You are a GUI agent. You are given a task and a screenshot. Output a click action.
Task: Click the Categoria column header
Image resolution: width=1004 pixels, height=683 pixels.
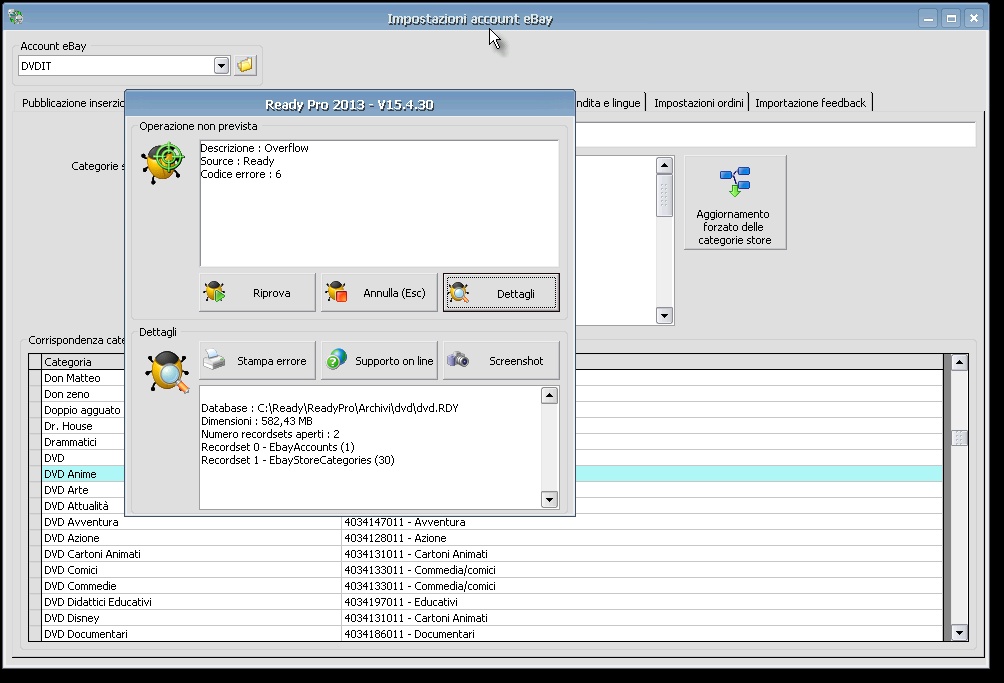[x=83, y=362]
